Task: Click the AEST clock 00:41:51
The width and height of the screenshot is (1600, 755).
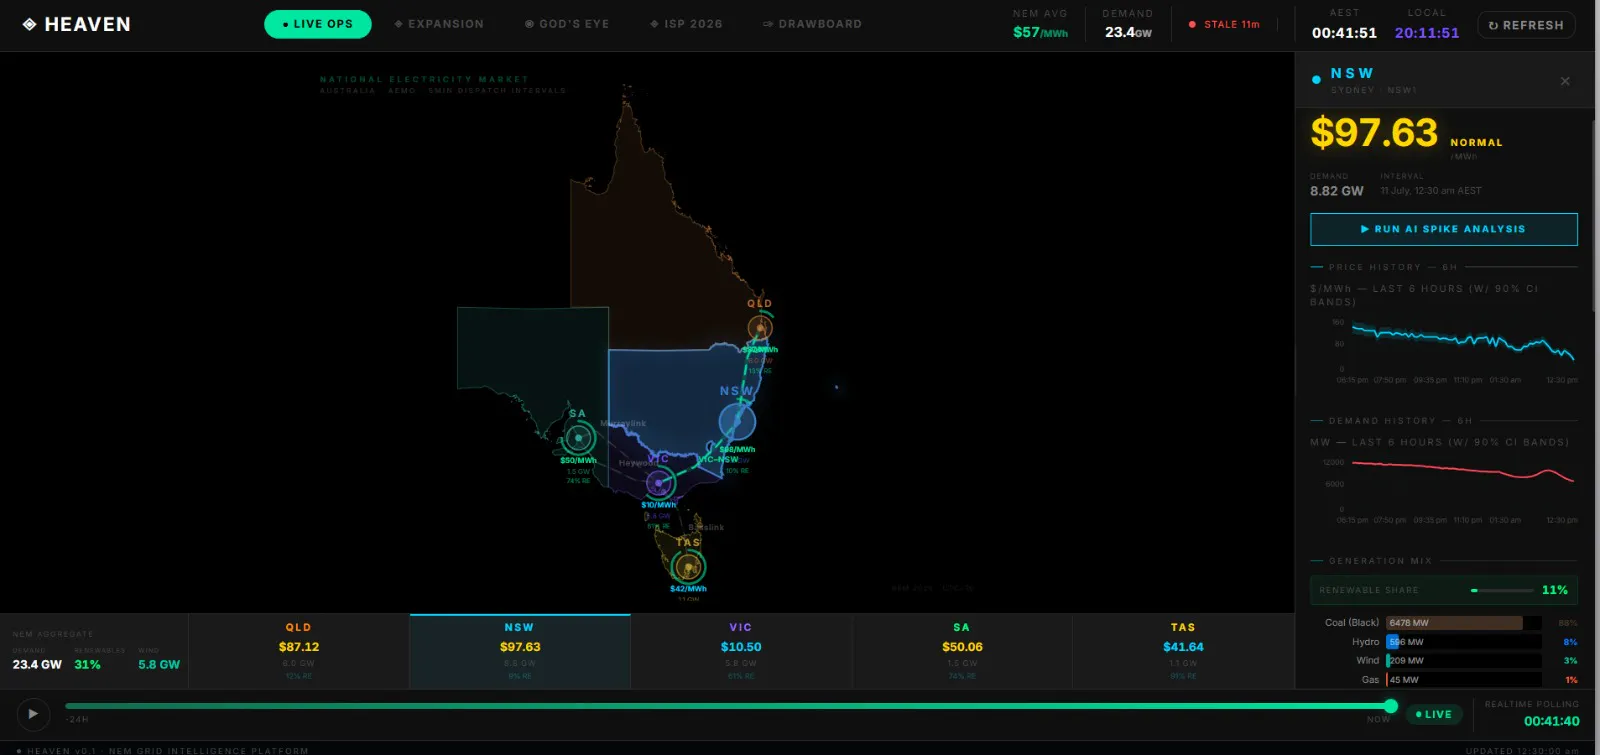Action: (x=1344, y=33)
